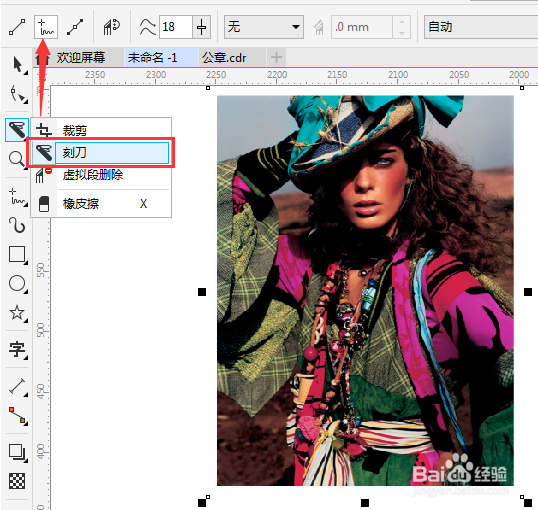Click the horizontal ruler at 2200
Image resolution: width=538 pixels, height=510 pixels.
coord(277,75)
